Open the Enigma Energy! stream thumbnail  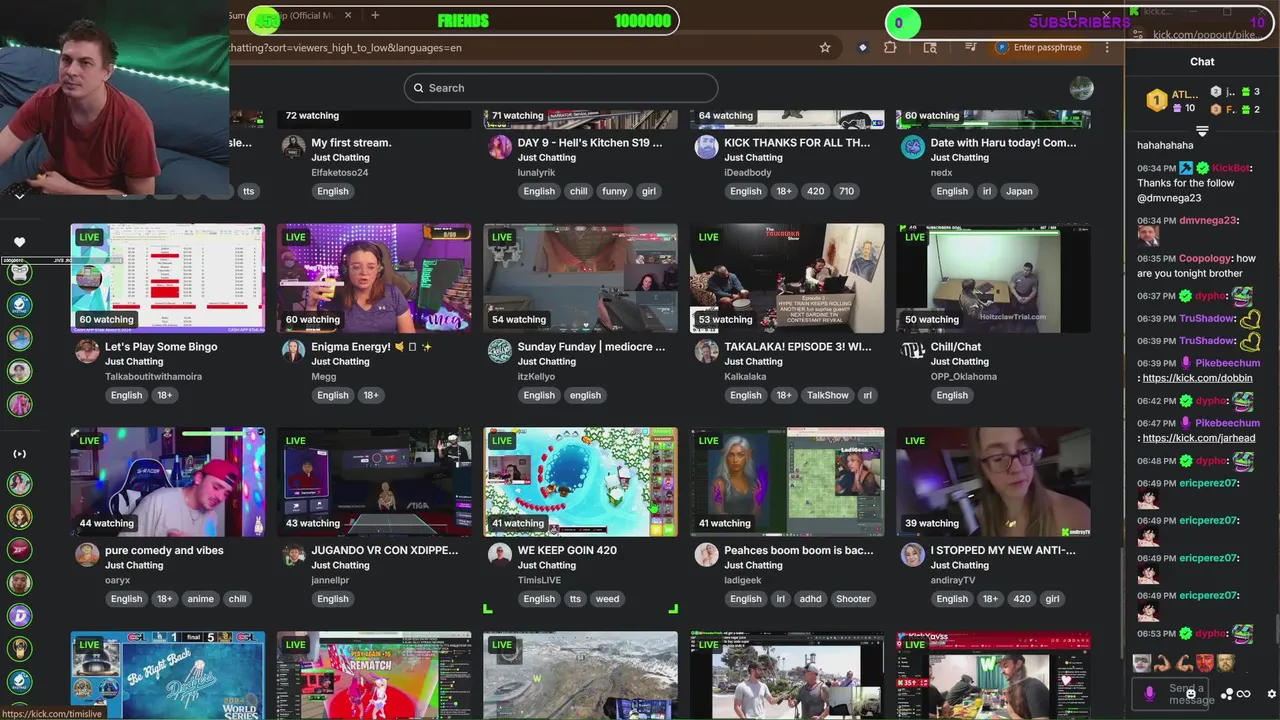coord(374,278)
